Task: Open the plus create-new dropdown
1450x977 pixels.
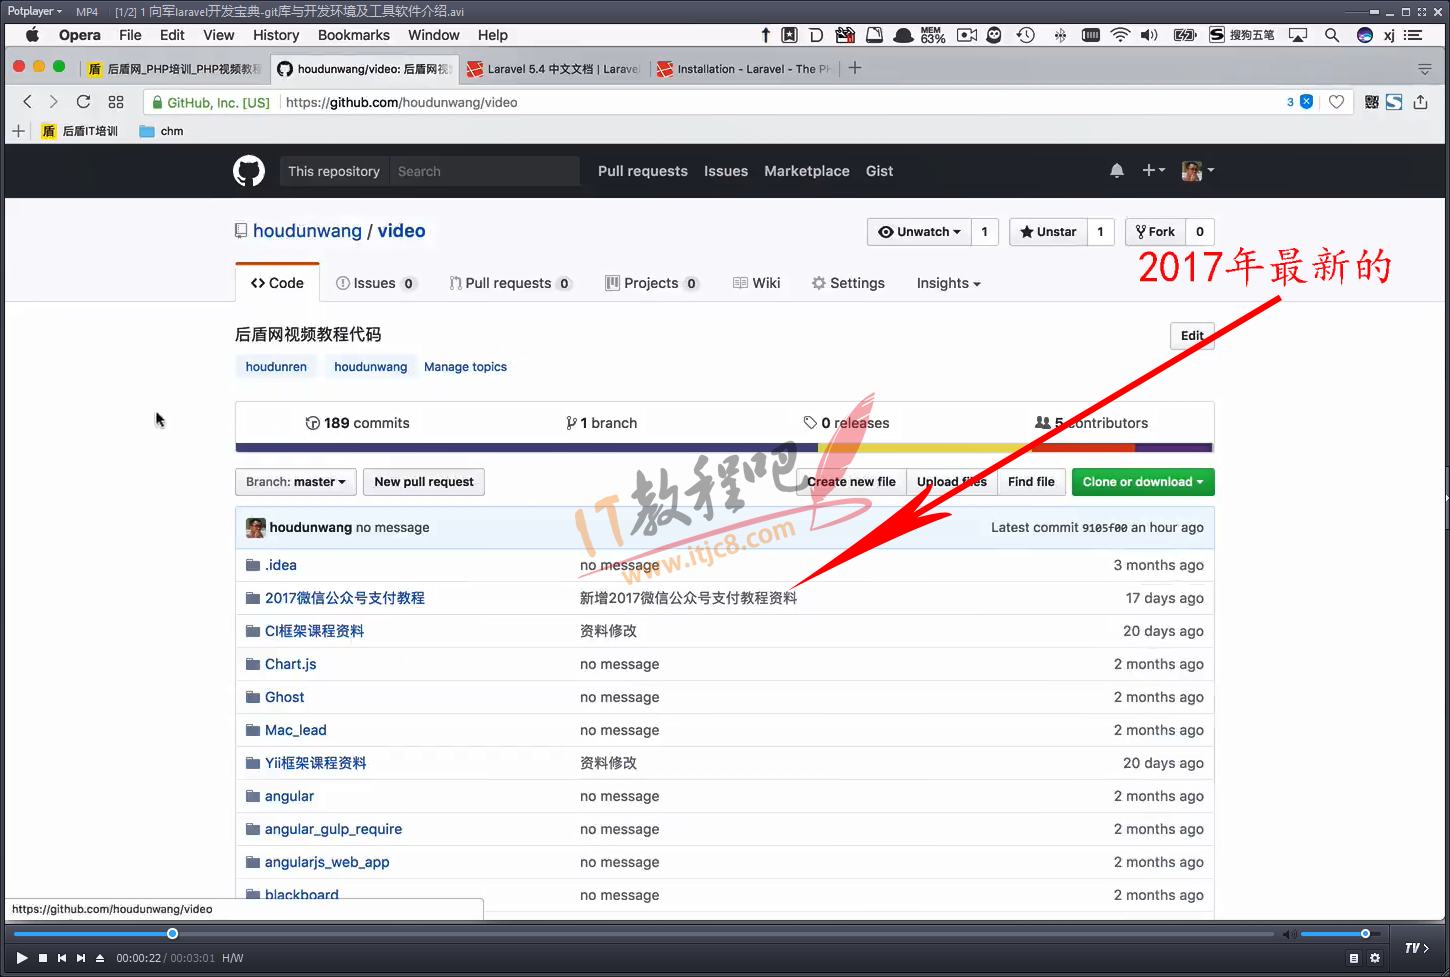Action: [x=1153, y=171]
